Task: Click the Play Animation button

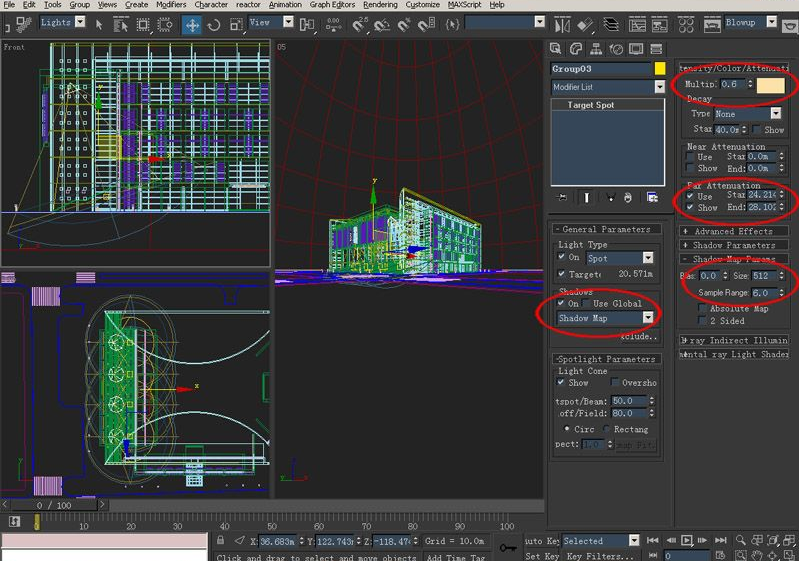Action: (686, 540)
